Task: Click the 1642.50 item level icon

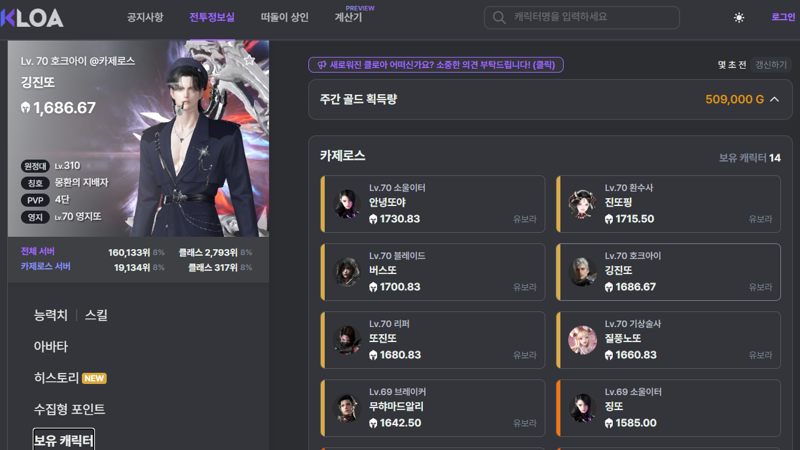Action: pos(373,423)
